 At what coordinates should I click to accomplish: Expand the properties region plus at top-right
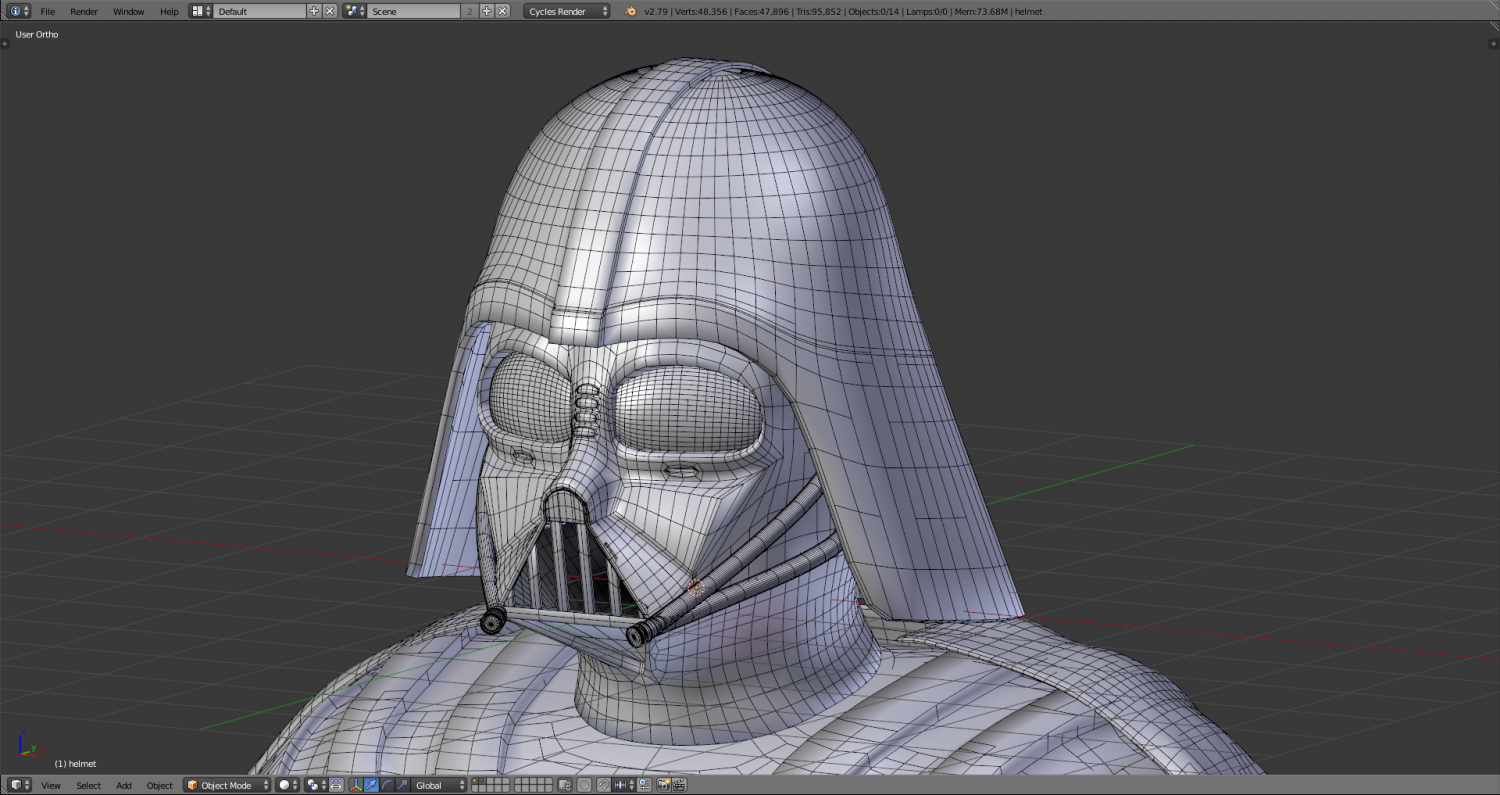tap(1495, 44)
